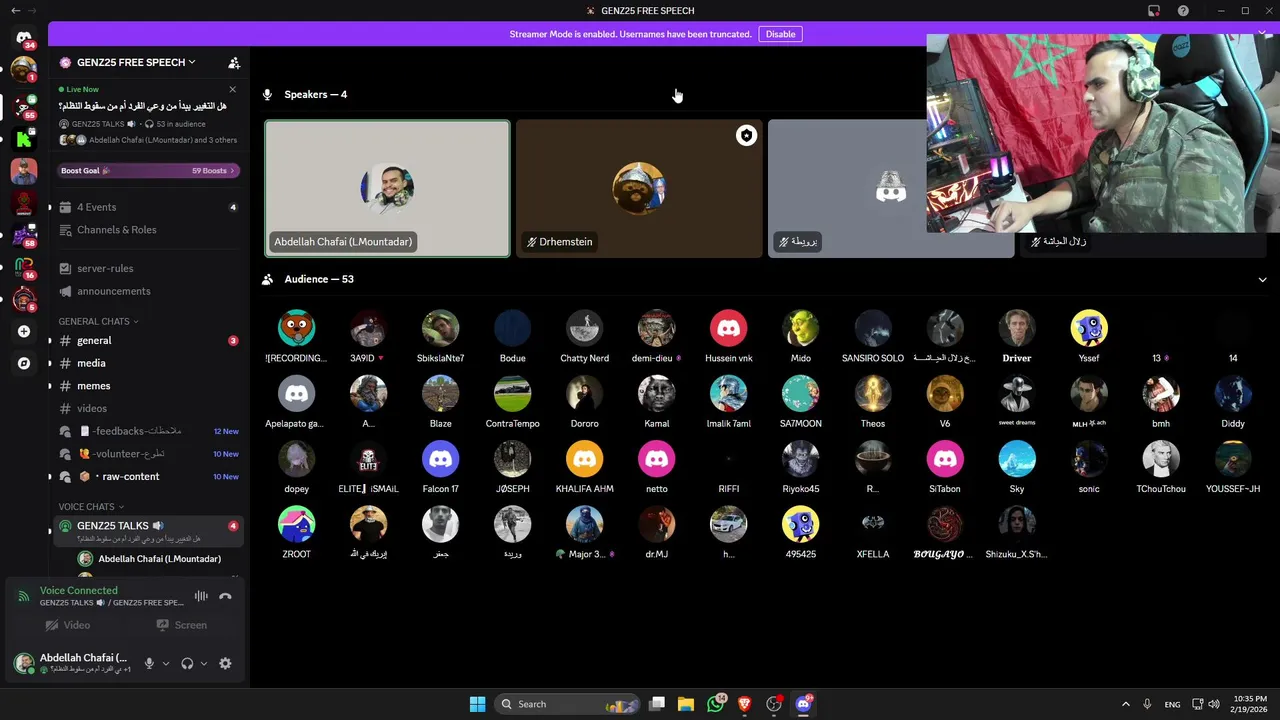Open the 4 Events item
This screenshot has height=720, width=1280.
click(148, 207)
